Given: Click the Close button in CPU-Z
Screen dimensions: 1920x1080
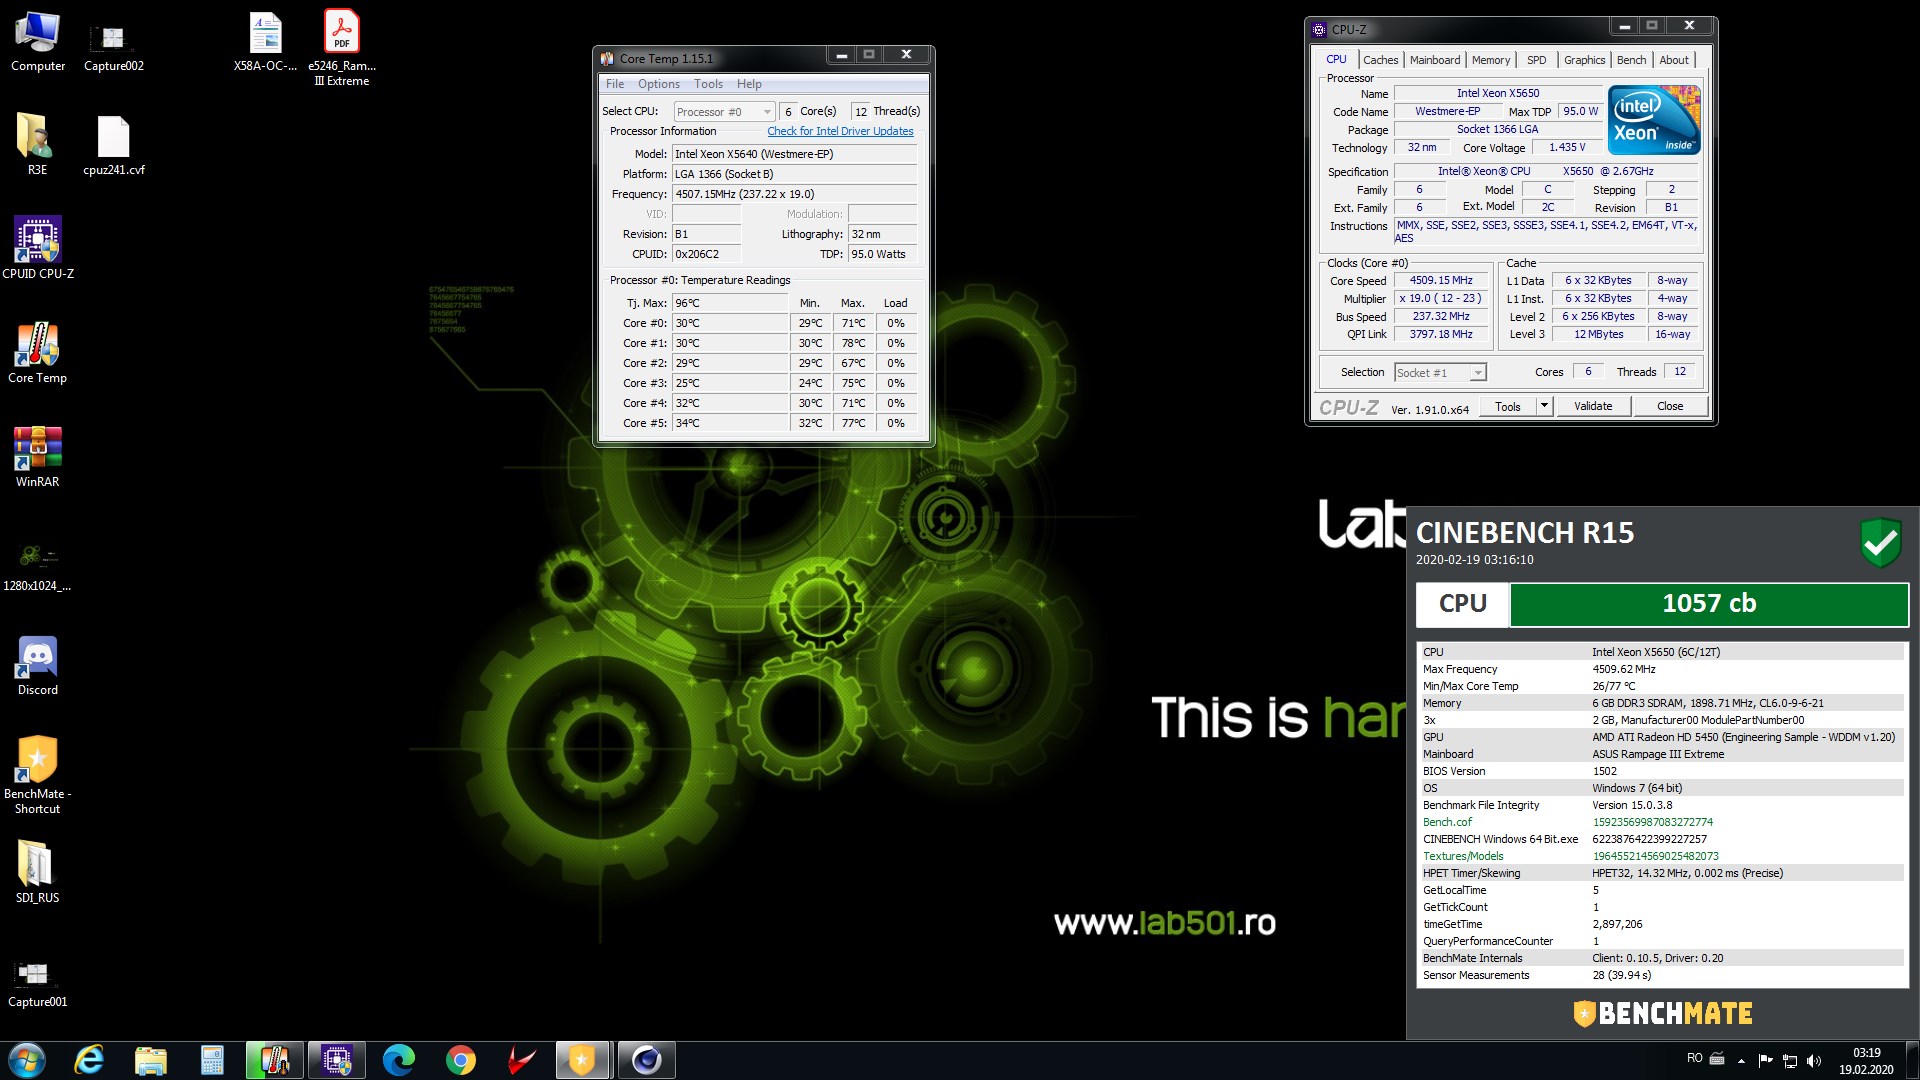Looking at the screenshot, I should [1669, 406].
